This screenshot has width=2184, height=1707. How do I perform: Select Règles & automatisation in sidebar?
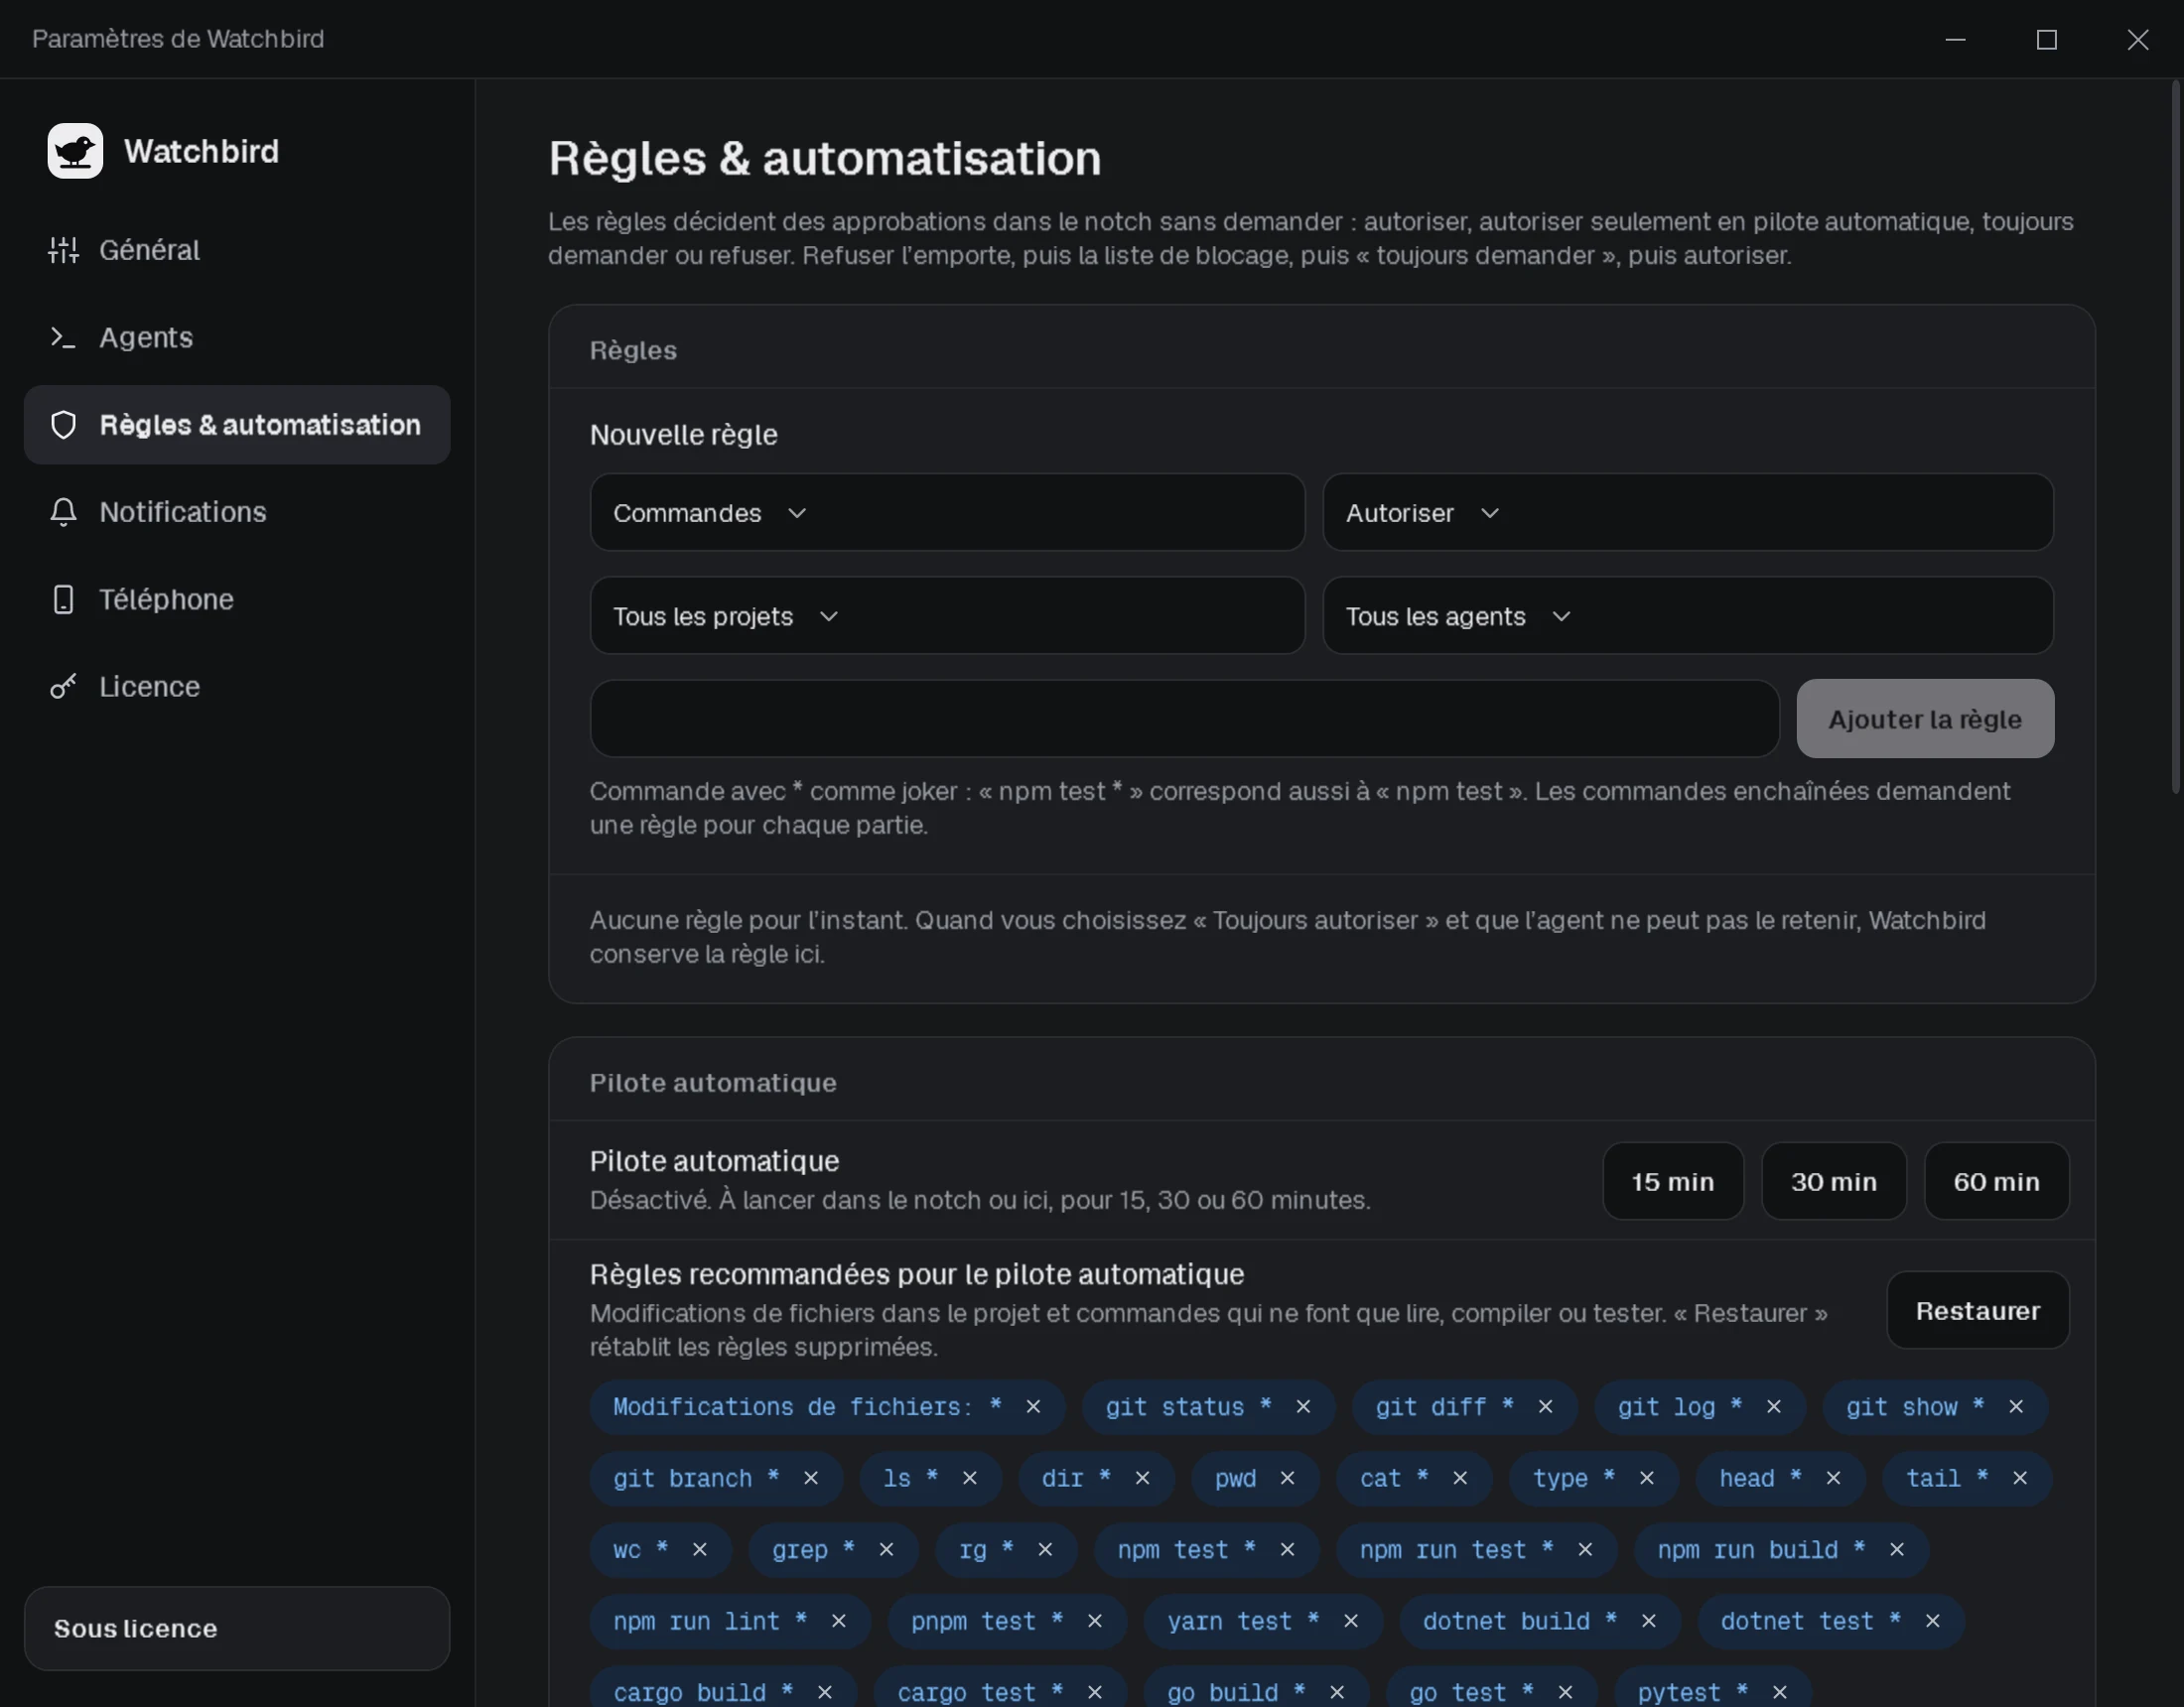tap(237, 425)
